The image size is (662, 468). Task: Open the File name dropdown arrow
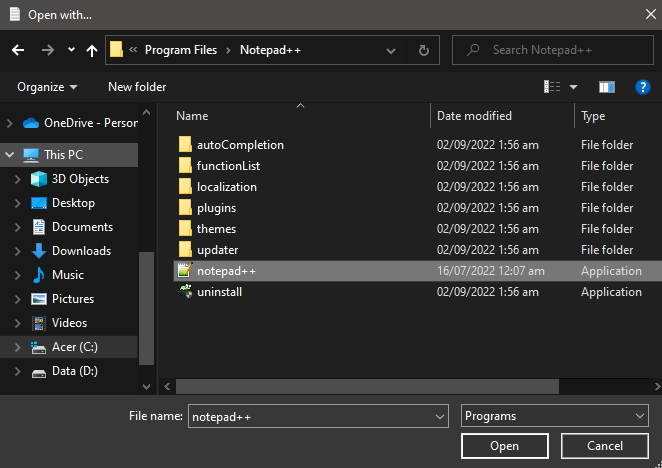tap(440, 417)
